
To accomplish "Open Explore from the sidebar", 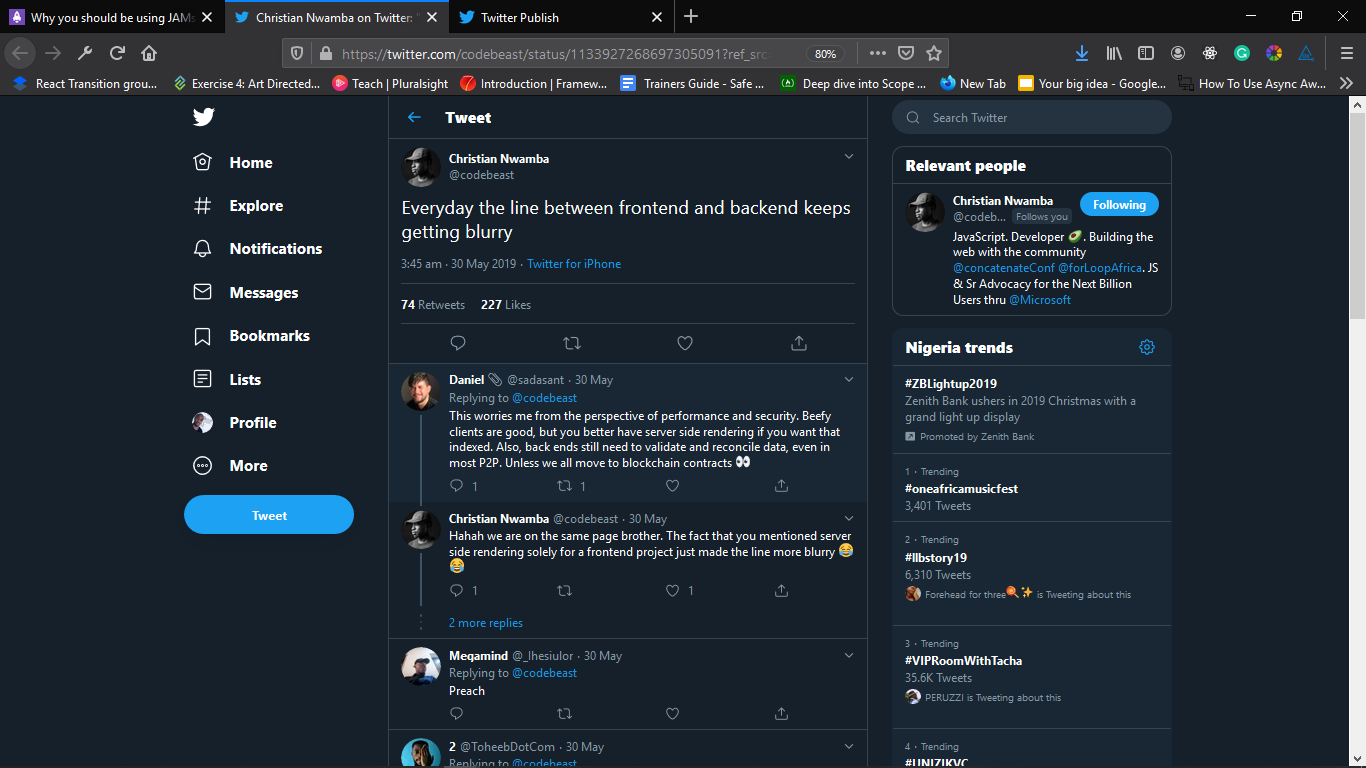I will 238,205.
